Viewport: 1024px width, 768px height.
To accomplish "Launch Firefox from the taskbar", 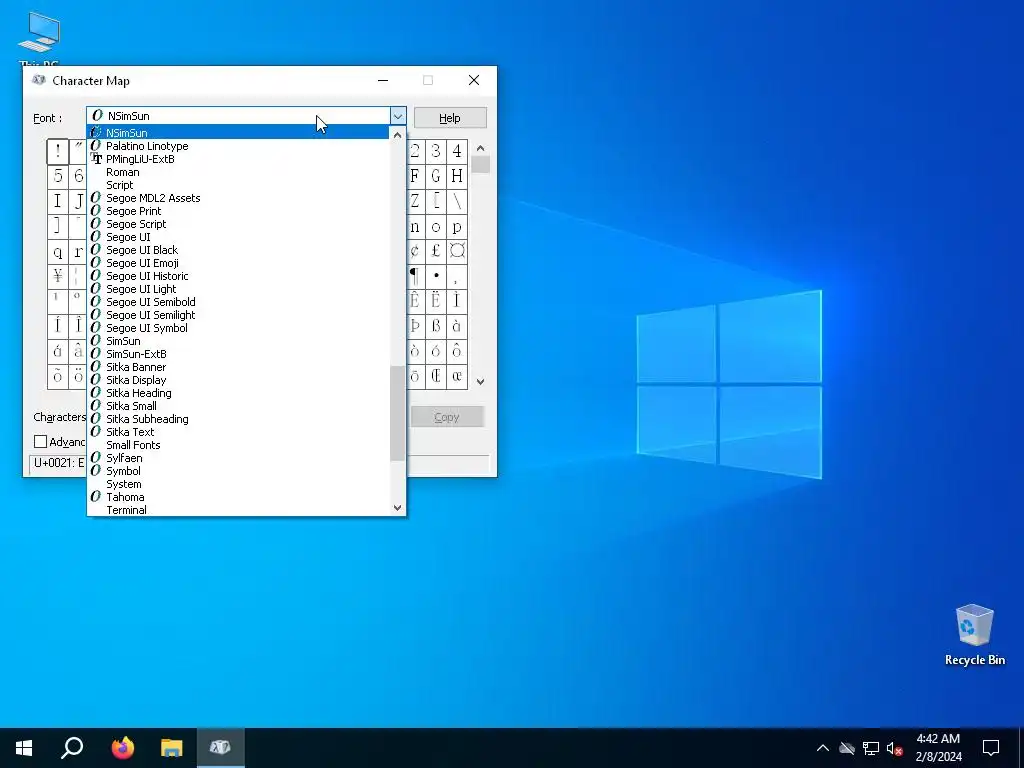I will point(122,748).
